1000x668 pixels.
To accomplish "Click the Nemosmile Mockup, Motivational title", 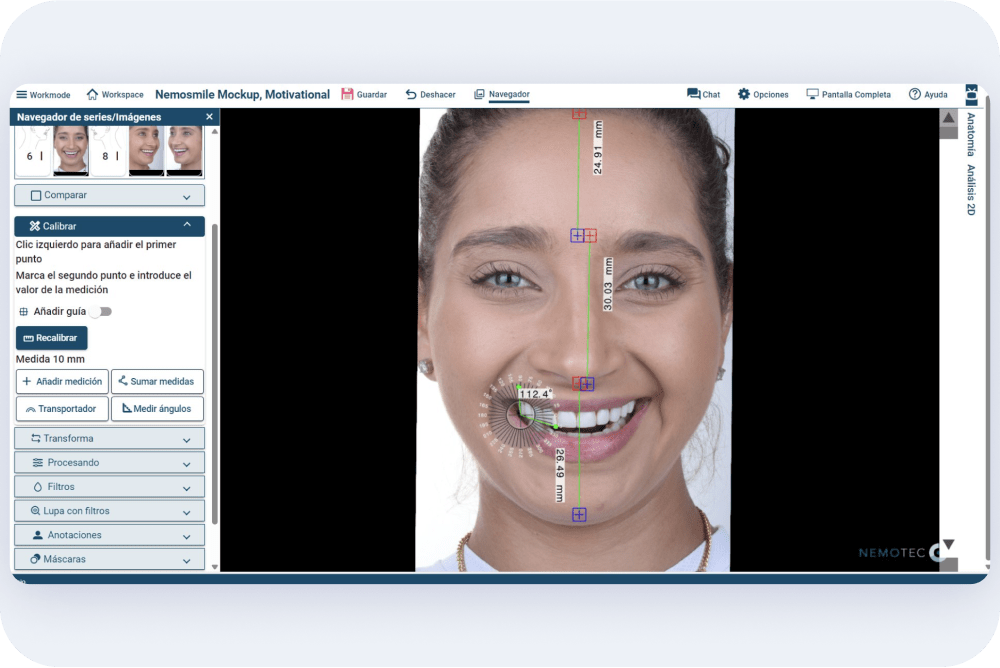I will click(242, 94).
